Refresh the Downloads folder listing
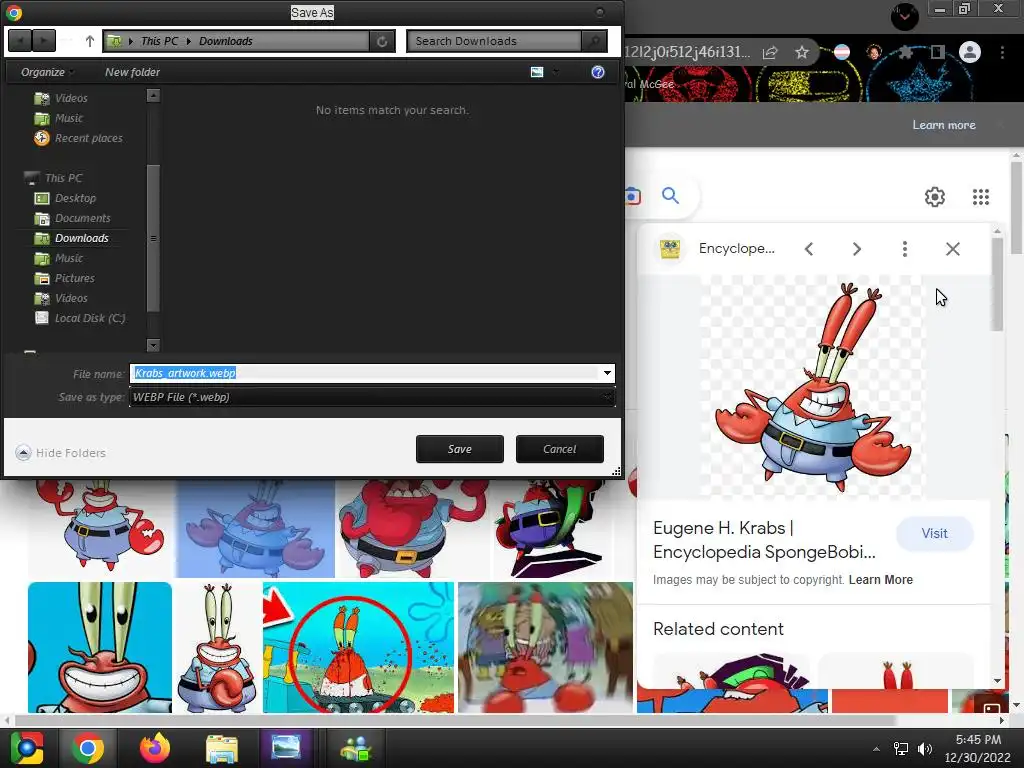The image size is (1024, 768). pos(382,41)
